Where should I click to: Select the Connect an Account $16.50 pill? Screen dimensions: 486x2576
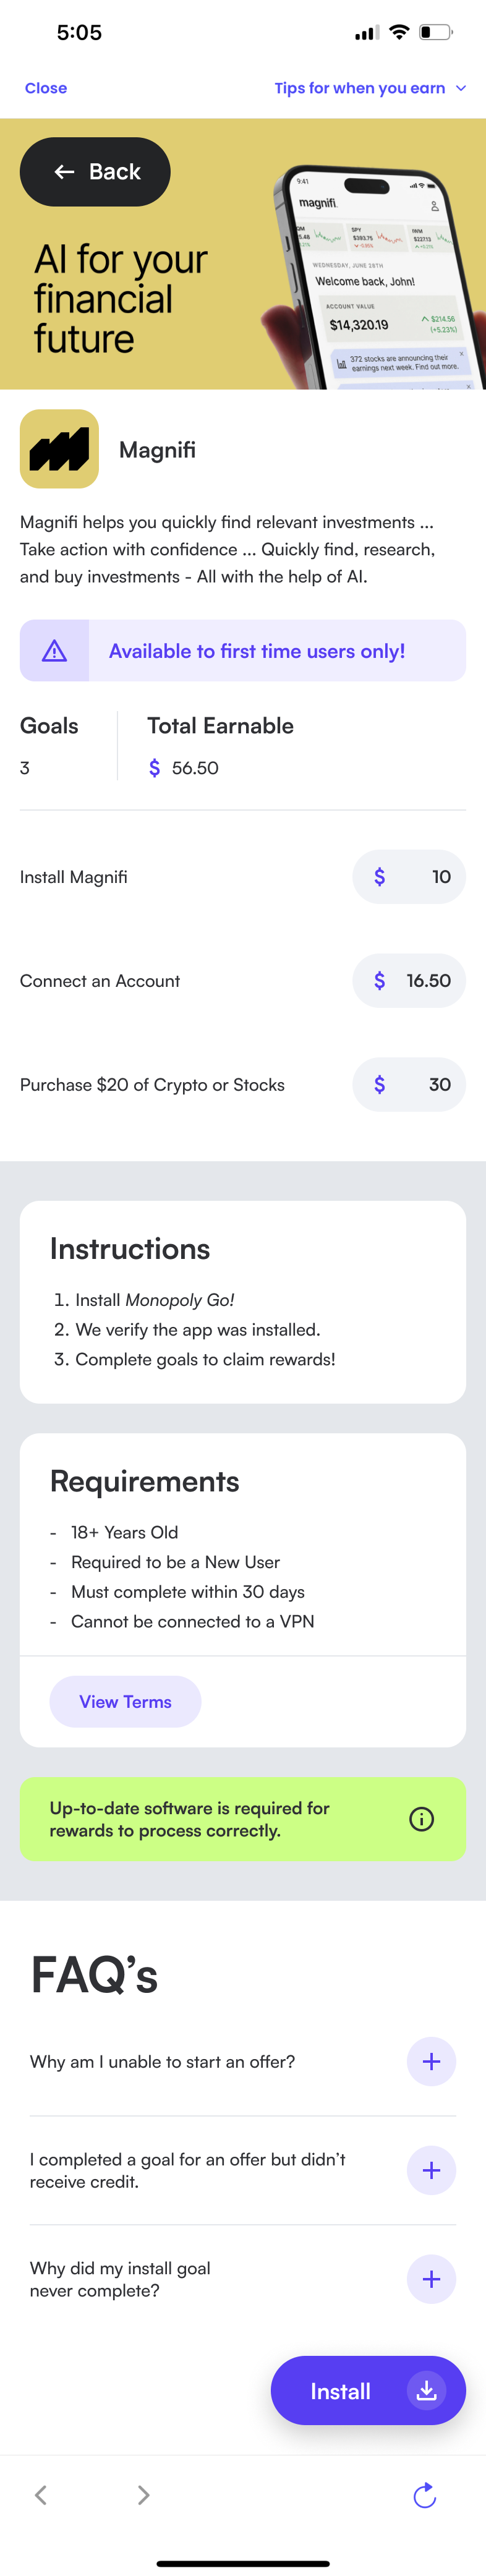point(408,981)
